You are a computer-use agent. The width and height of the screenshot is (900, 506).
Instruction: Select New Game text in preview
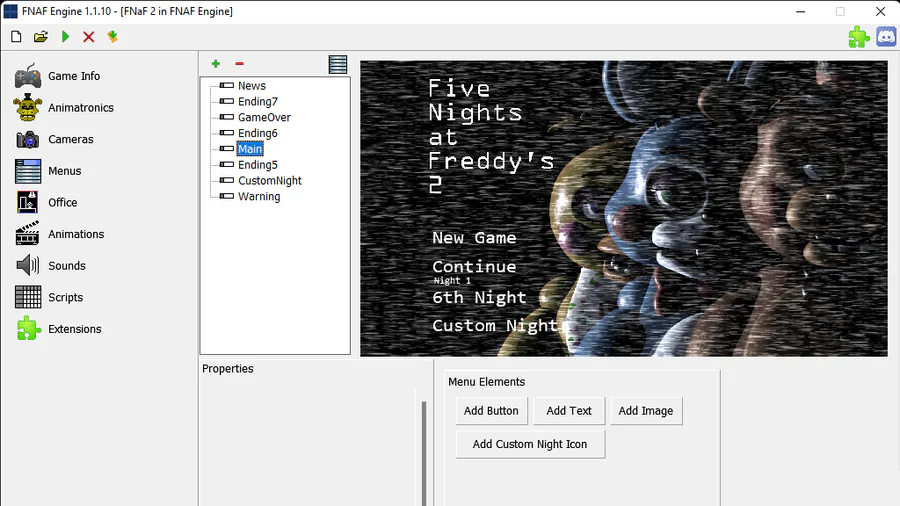point(474,238)
